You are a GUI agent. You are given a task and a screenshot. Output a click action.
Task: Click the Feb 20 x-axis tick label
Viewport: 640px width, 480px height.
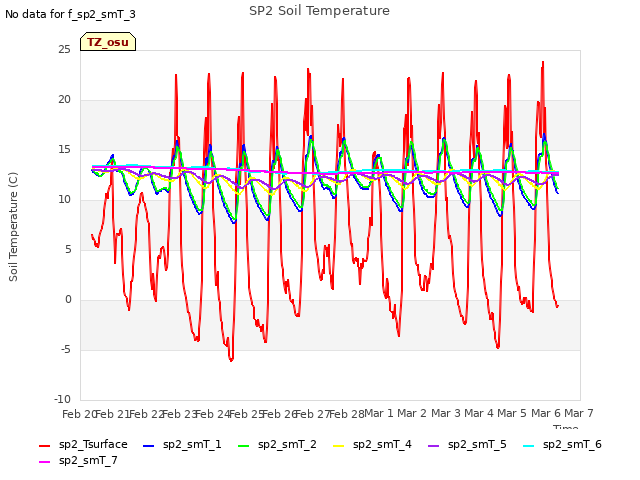80,414
